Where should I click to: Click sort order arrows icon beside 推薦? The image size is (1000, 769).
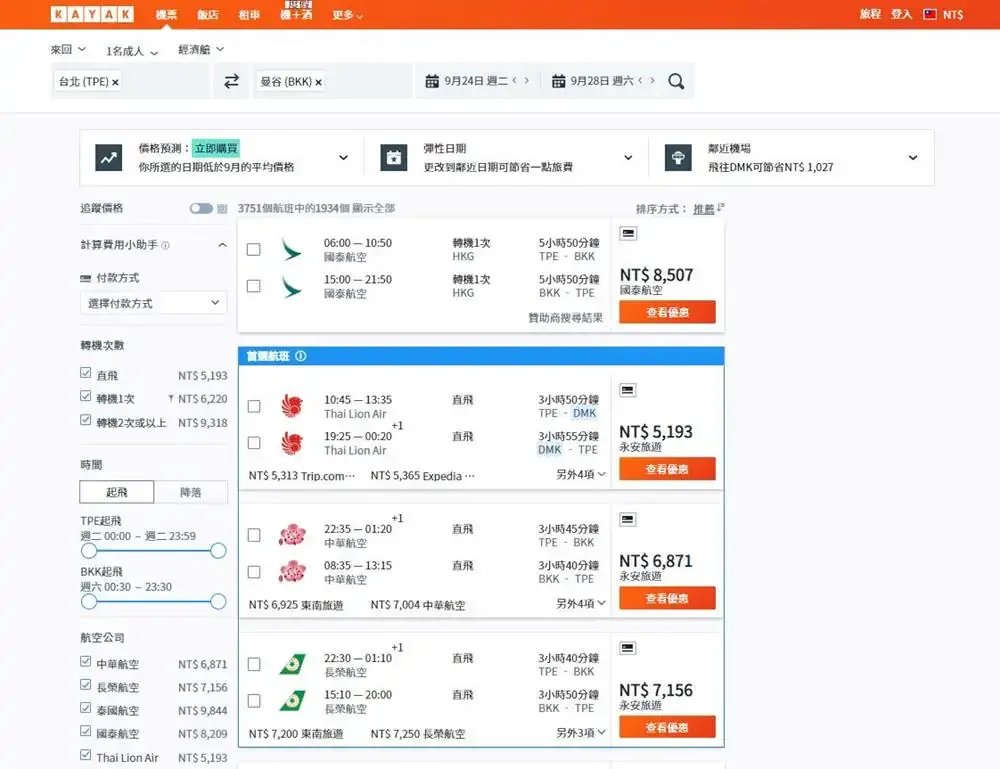point(721,207)
